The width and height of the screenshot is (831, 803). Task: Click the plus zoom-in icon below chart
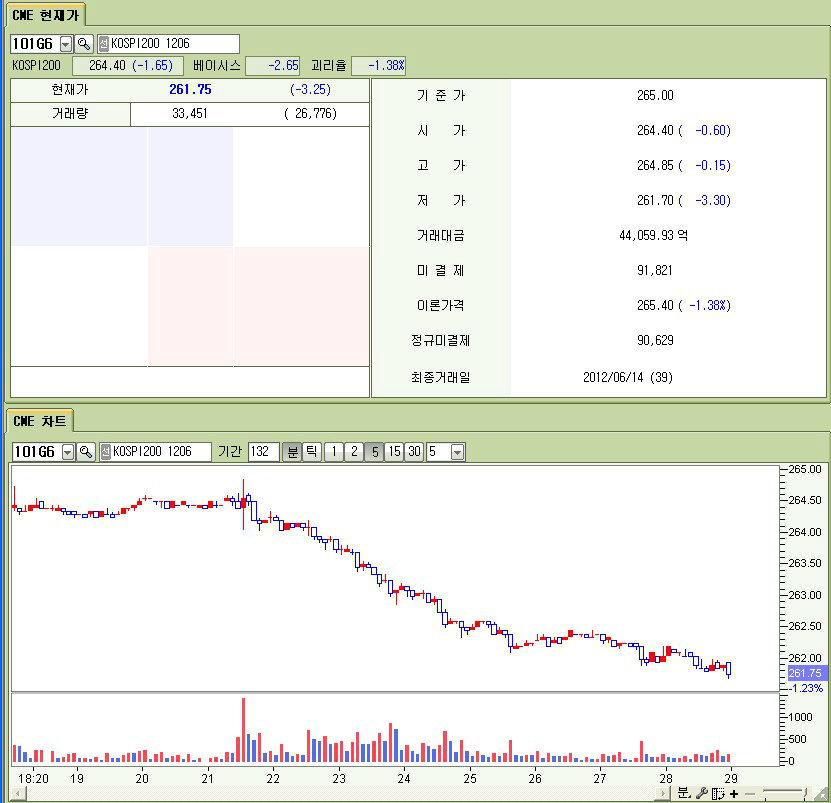pos(735,793)
